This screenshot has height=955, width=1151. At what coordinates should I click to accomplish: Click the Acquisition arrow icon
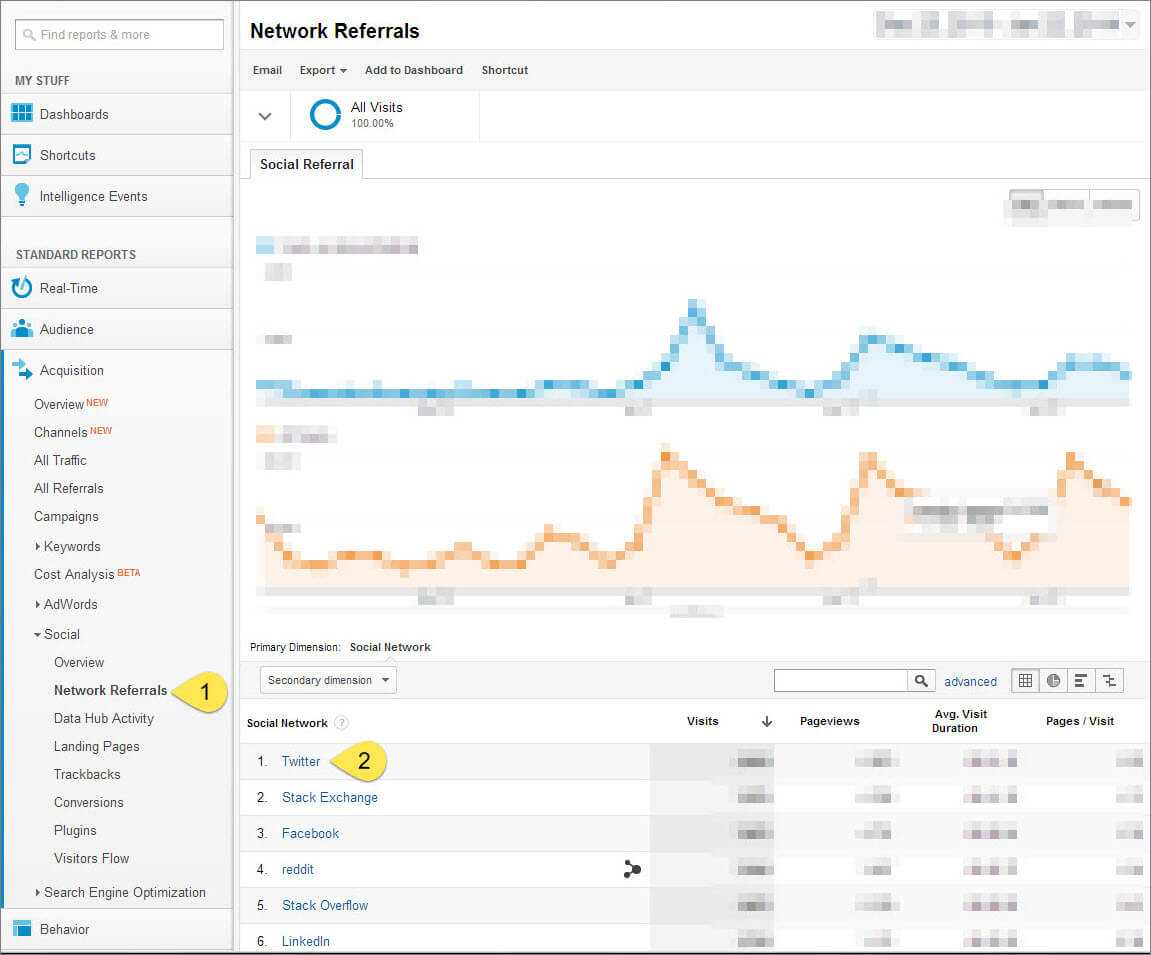[22, 369]
